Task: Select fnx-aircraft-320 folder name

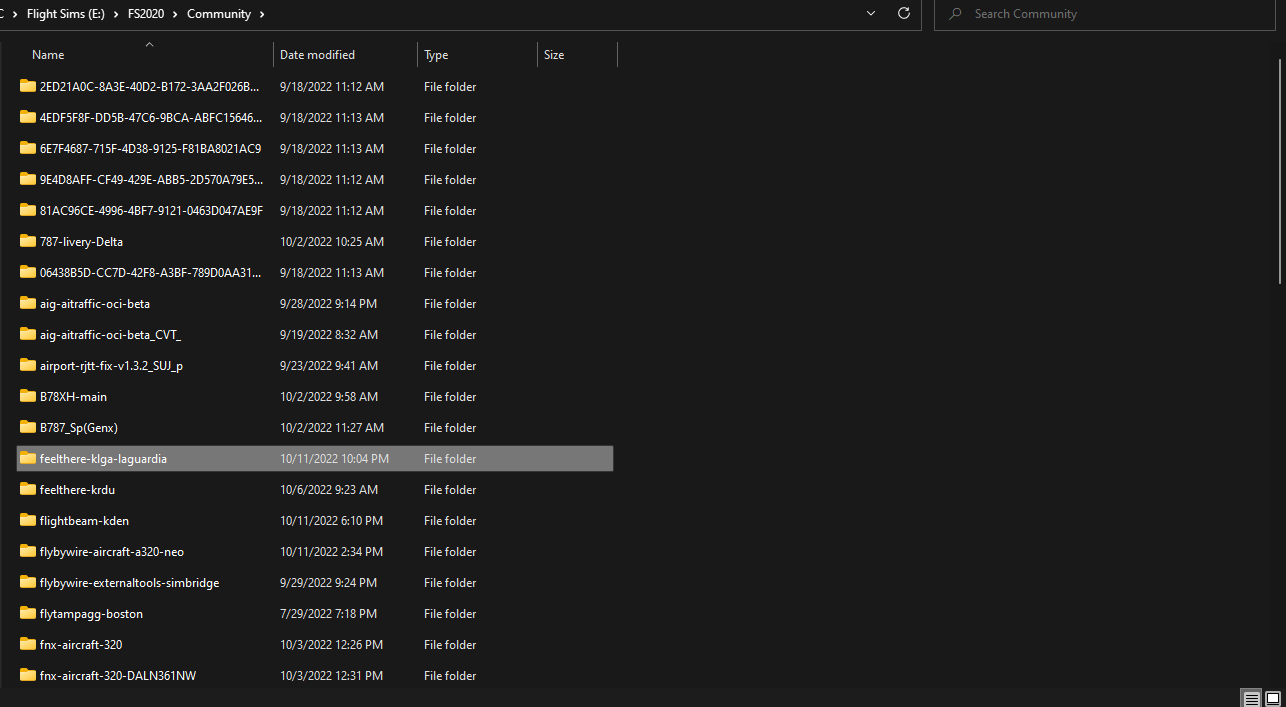Action: tap(81, 644)
